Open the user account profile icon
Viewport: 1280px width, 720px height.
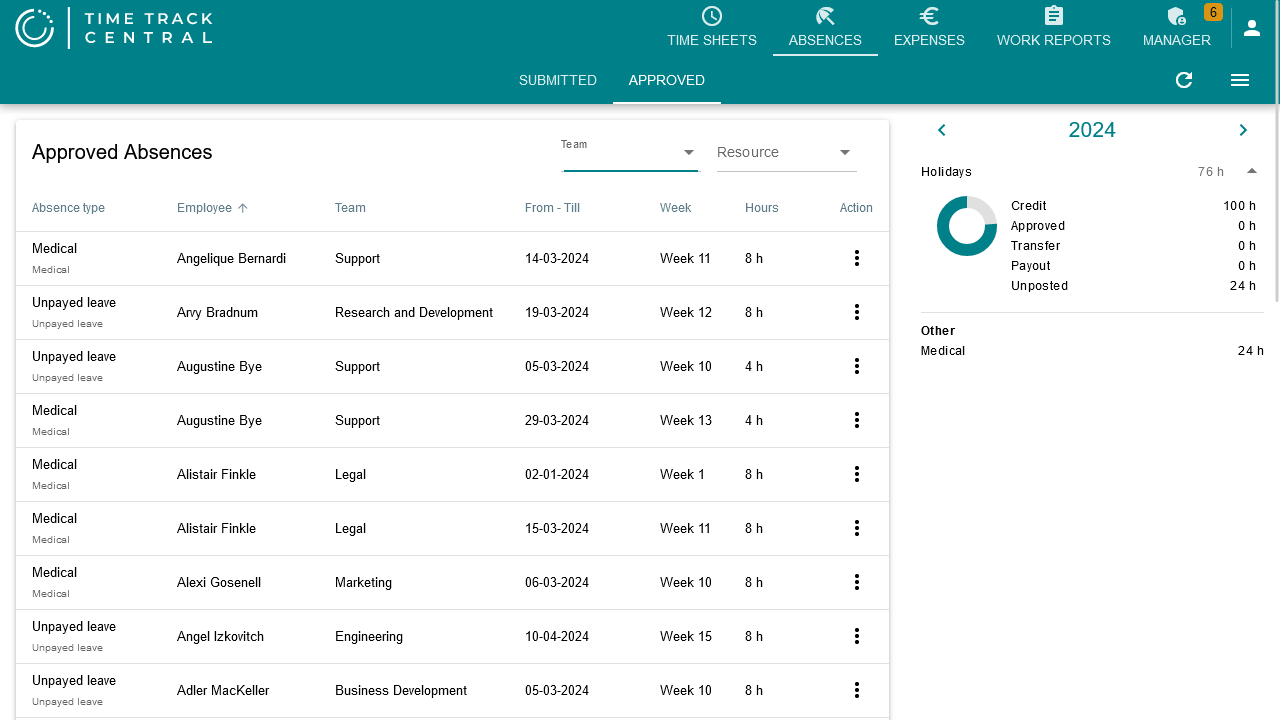click(1252, 28)
